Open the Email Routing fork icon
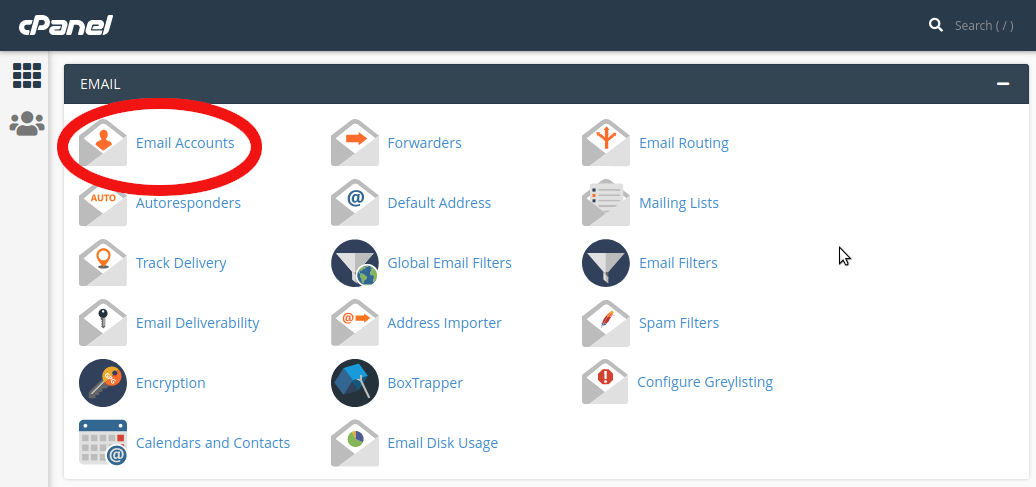1036x487 pixels. point(606,143)
